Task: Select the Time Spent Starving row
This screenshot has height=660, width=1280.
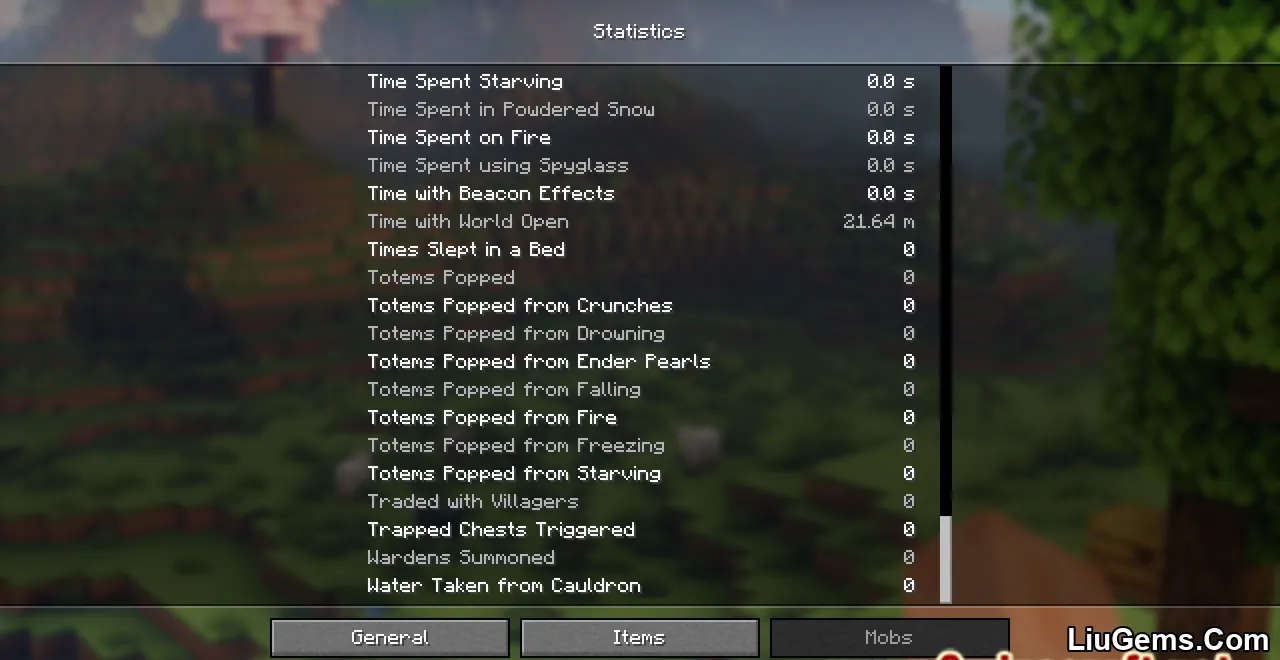Action: click(640, 81)
